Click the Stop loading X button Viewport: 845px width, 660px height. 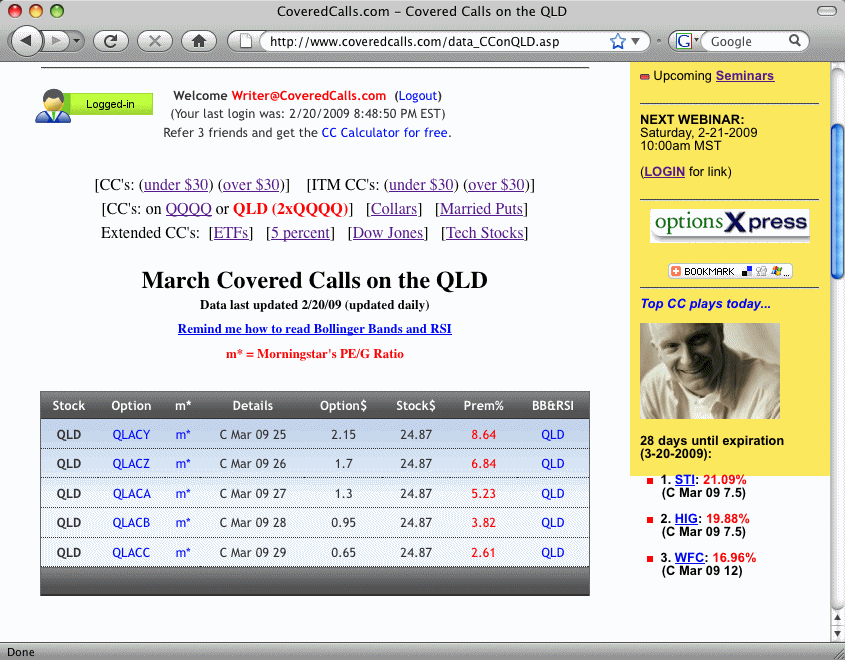click(155, 41)
